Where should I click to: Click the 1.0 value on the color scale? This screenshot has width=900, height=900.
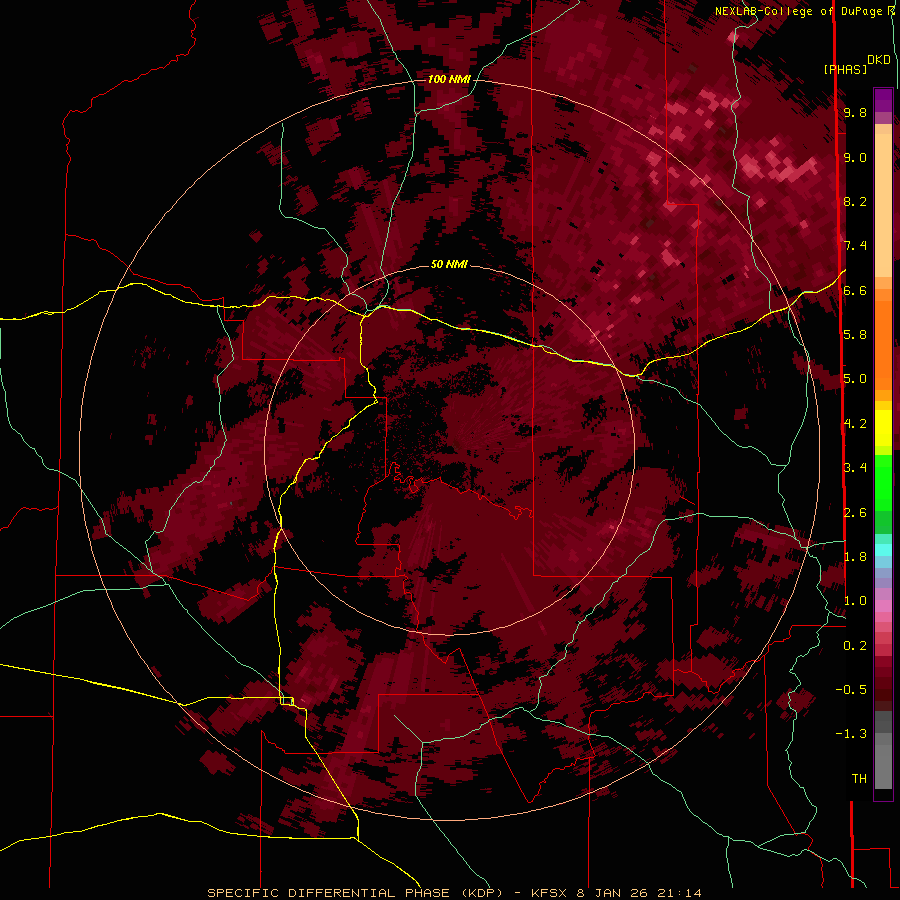[x=855, y=602]
